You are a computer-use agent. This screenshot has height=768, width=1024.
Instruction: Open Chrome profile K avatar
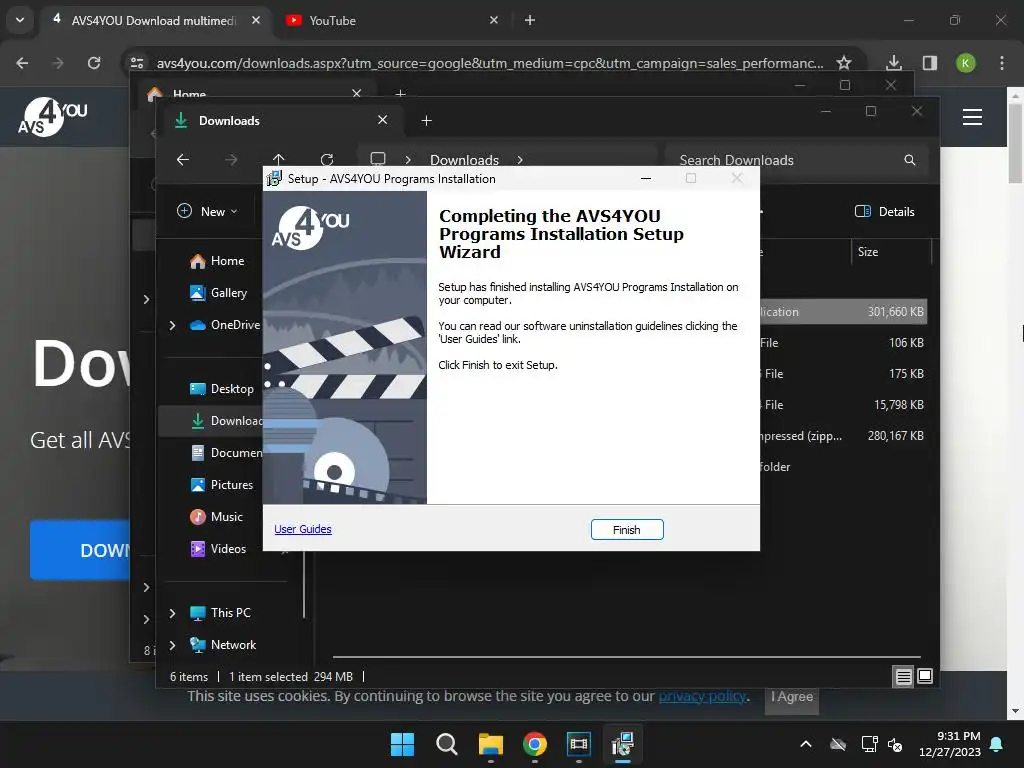tap(966, 63)
